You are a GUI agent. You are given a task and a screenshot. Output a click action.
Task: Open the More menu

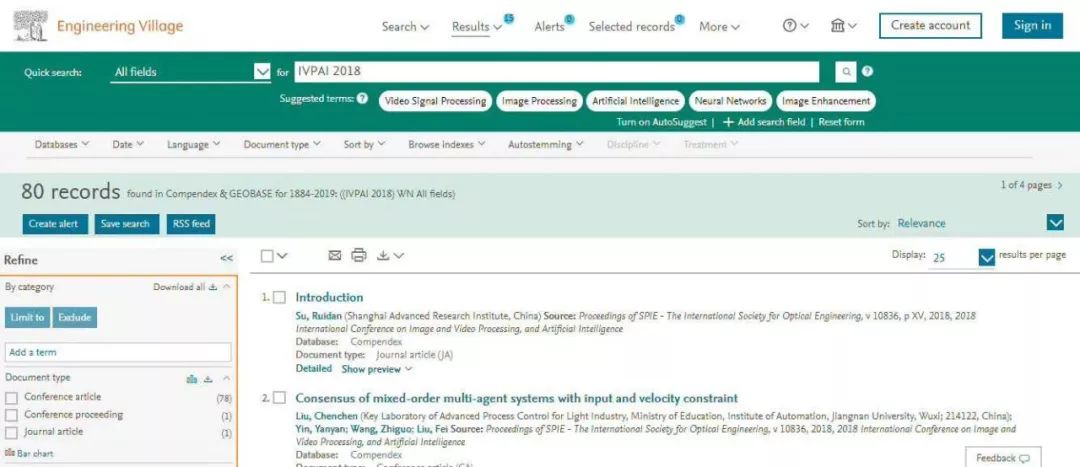click(x=719, y=27)
